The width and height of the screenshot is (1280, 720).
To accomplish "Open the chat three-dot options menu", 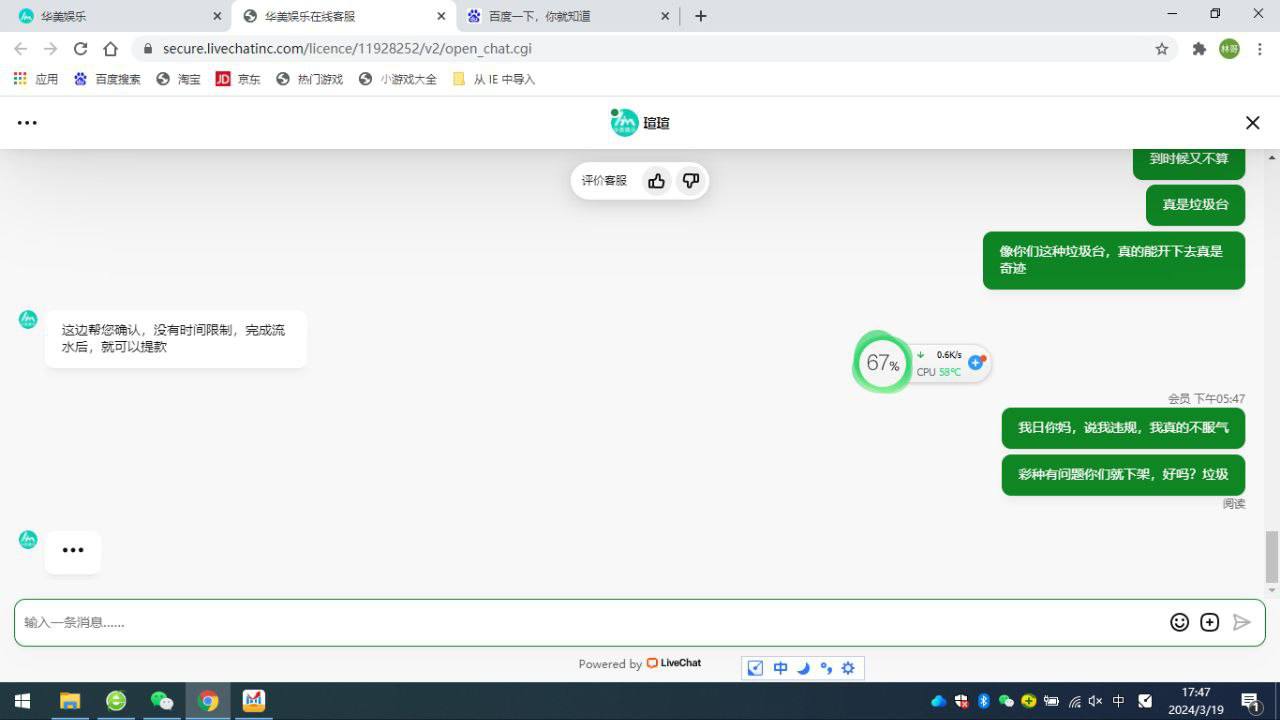I will click(x=27, y=123).
